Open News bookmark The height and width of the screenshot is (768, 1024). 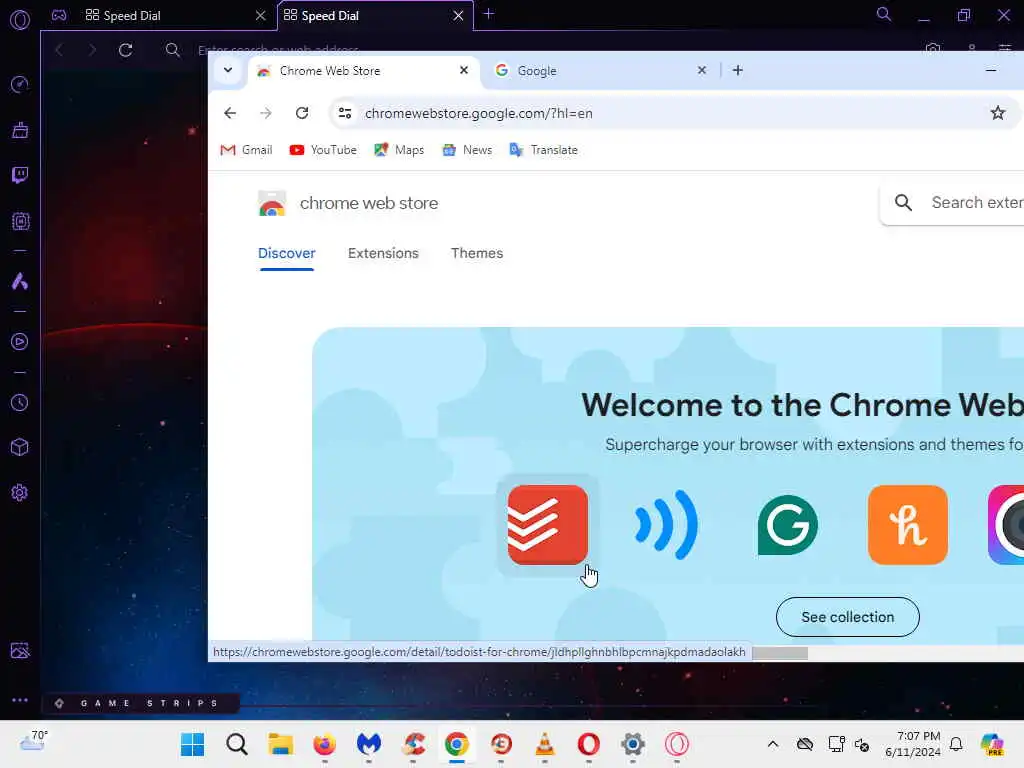pos(467,150)
